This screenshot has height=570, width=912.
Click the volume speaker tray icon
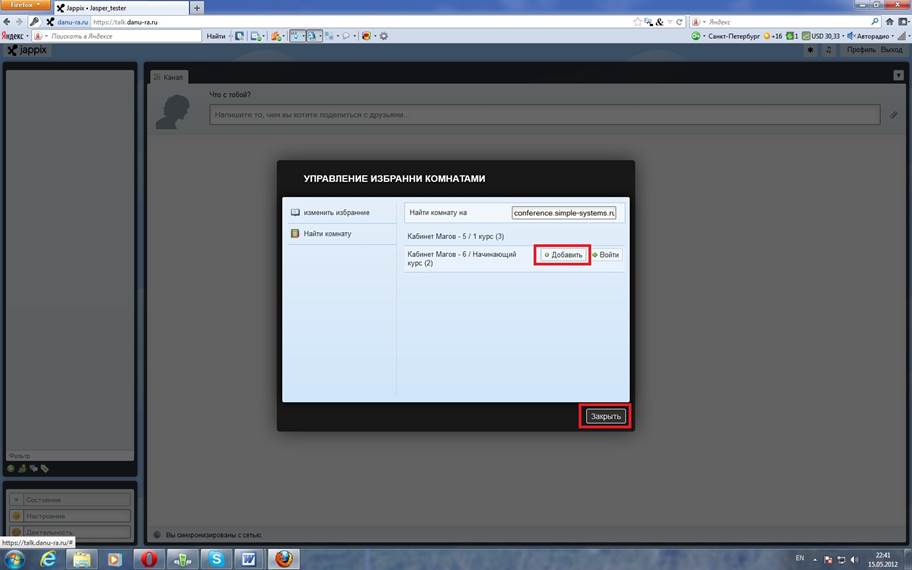854,560
